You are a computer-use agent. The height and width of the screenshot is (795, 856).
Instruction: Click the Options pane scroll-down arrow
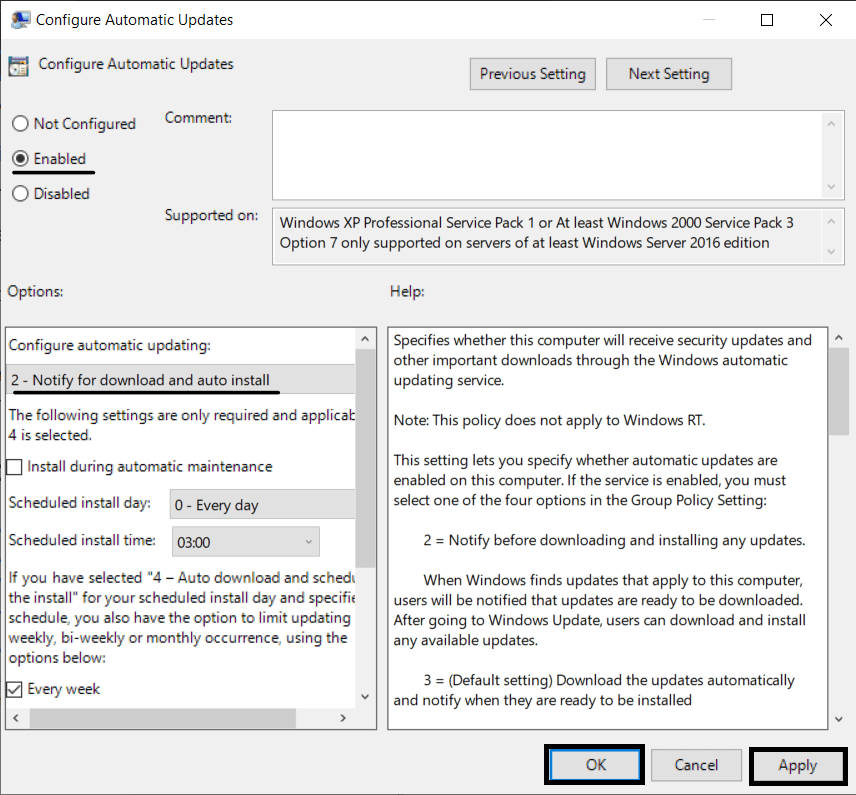pos(365,697)
